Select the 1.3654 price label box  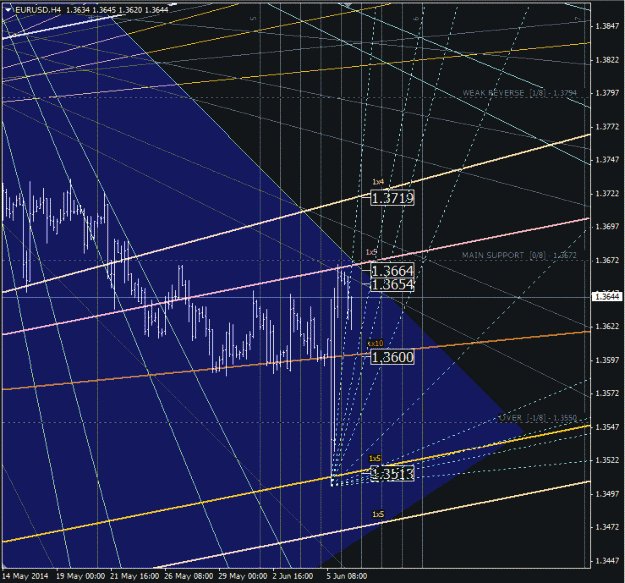[x=393, y=285]
